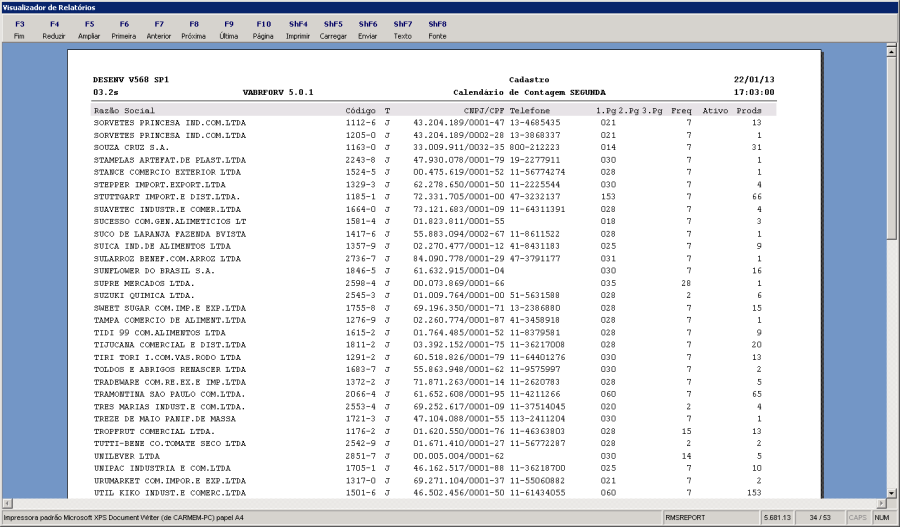Click the Razão Social column header

125,110
